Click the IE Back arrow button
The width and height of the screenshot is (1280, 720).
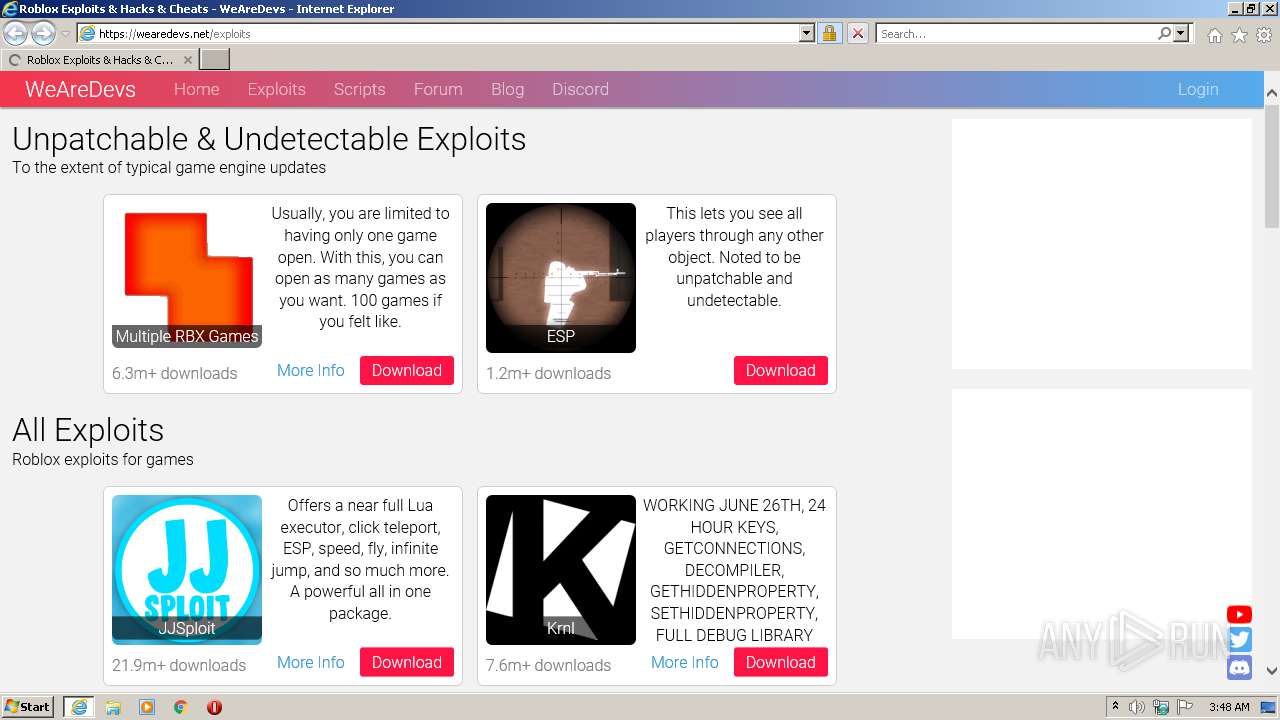click(15, 33)
